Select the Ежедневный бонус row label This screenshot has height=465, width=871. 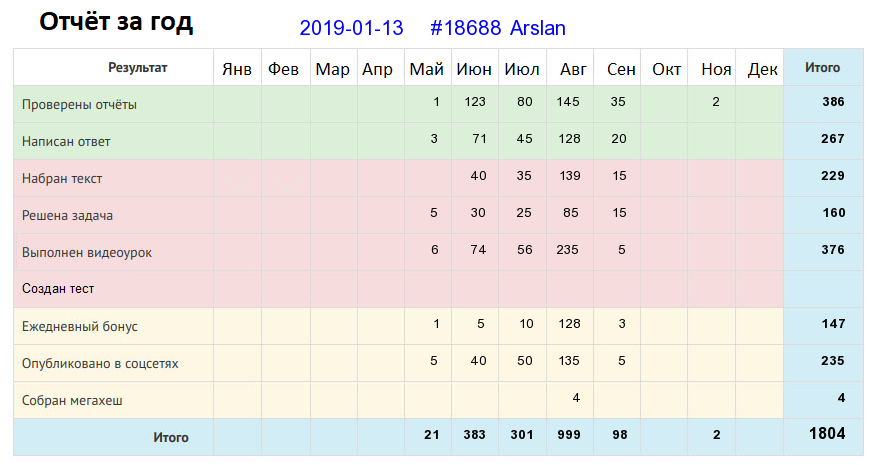coord(79,326)
